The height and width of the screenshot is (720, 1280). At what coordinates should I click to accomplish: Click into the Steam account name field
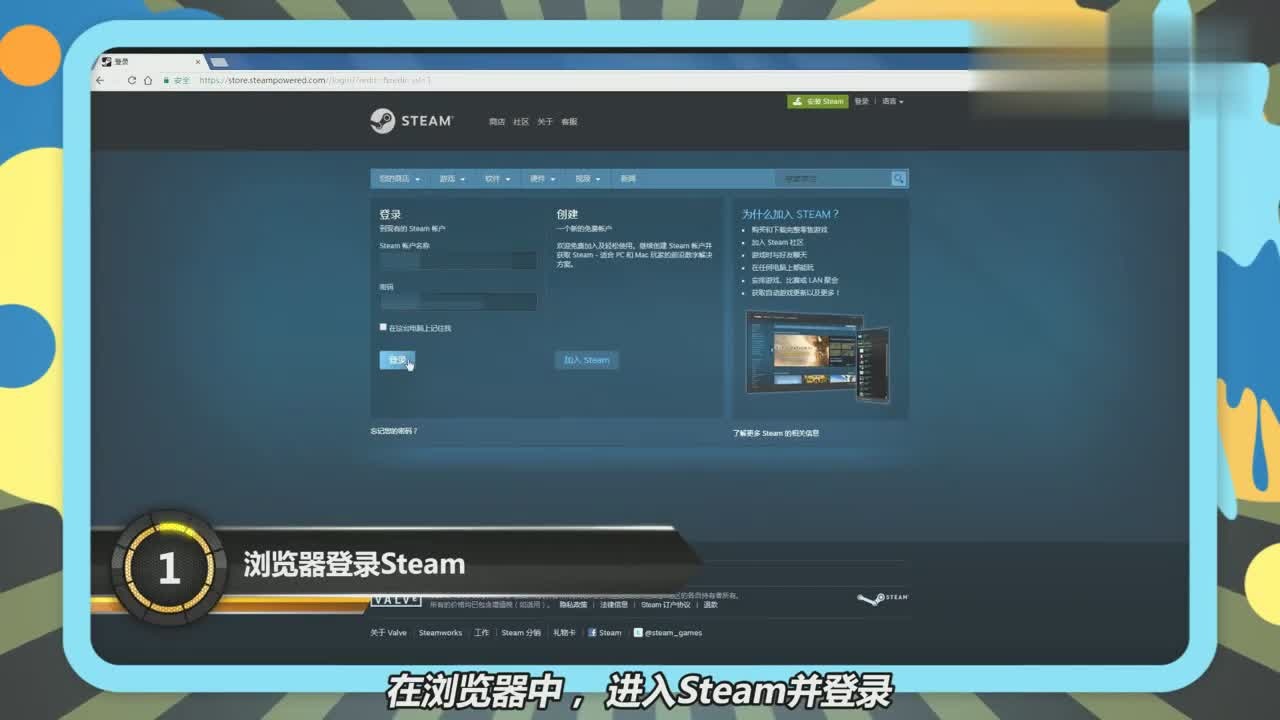click(458, 261)
